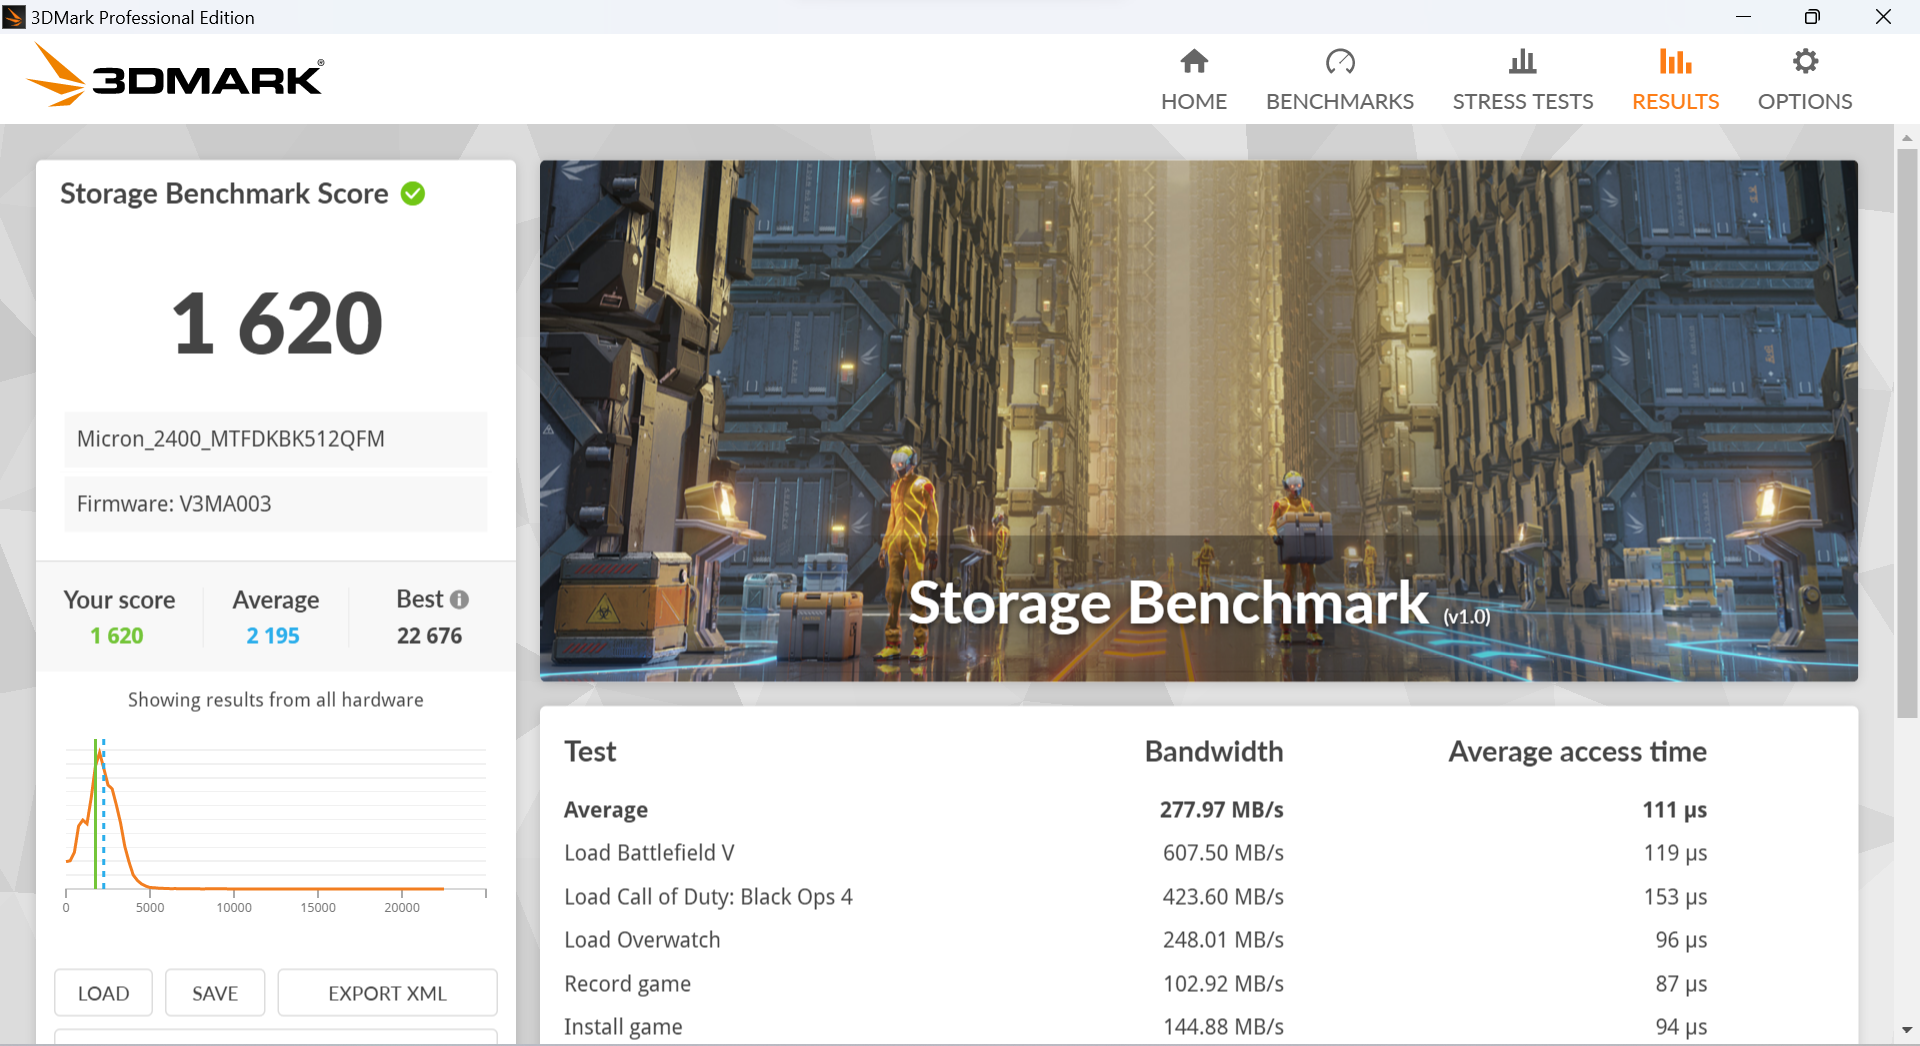Click the 423.60 MB/s bandwidth value
Viewport: 1920px width, 1046px height.
(1223, 897)
